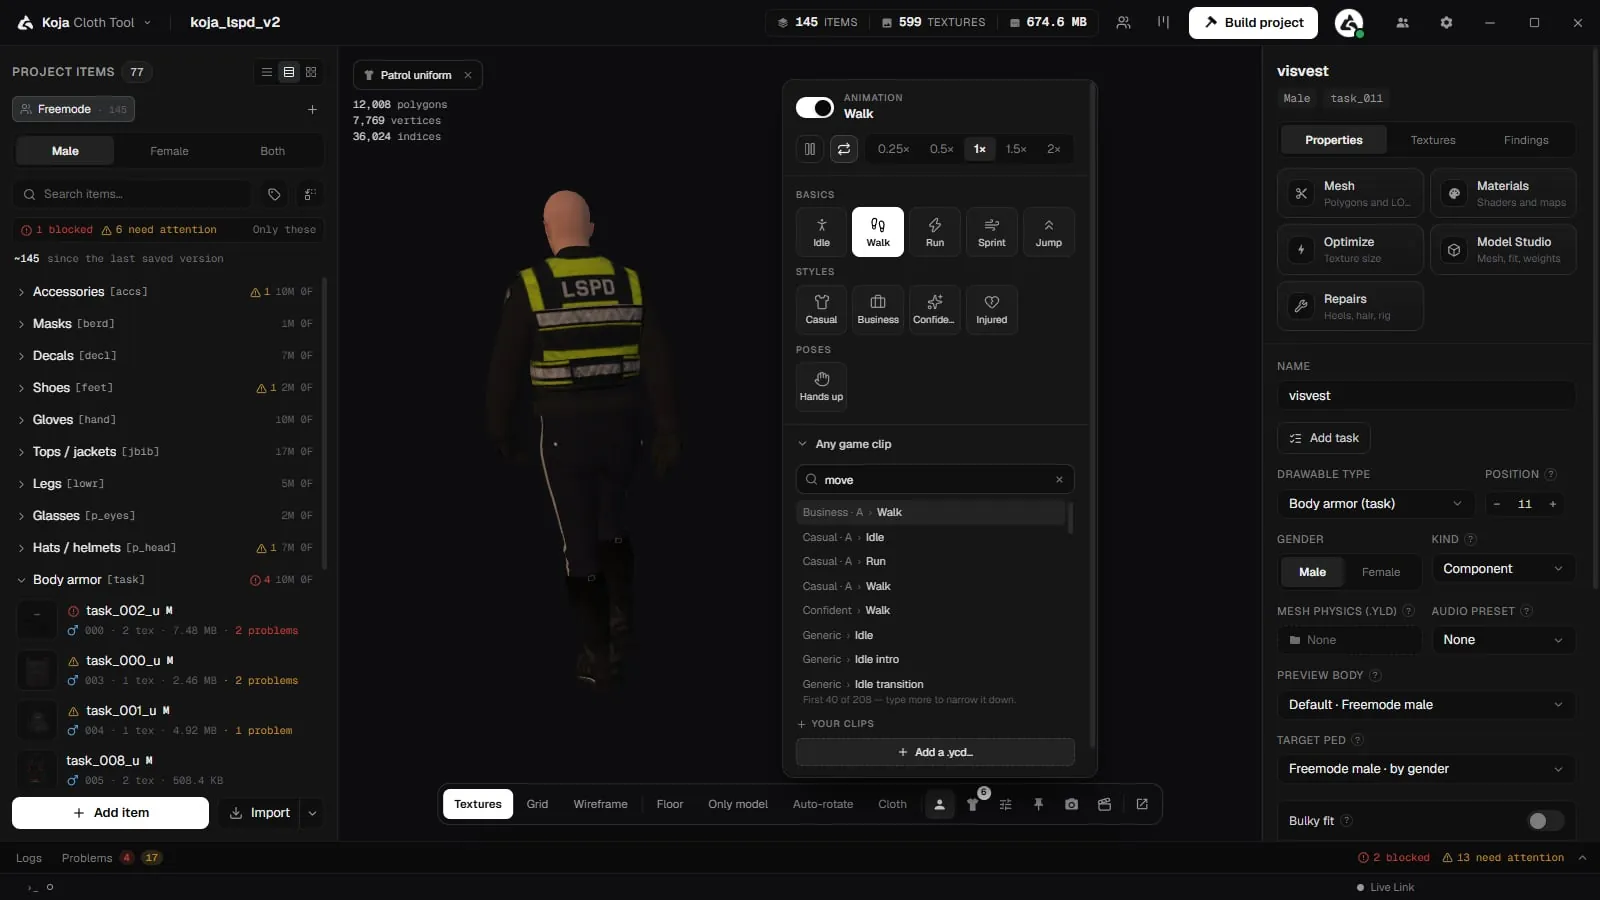Open the Preview Body dropdown

(1426, 705)
